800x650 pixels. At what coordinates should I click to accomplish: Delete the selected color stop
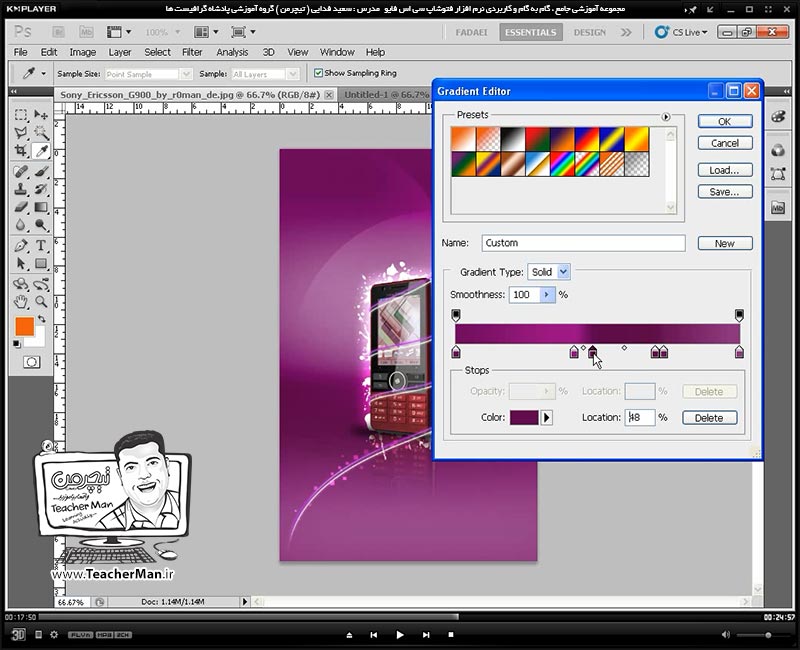click(710, 418)
